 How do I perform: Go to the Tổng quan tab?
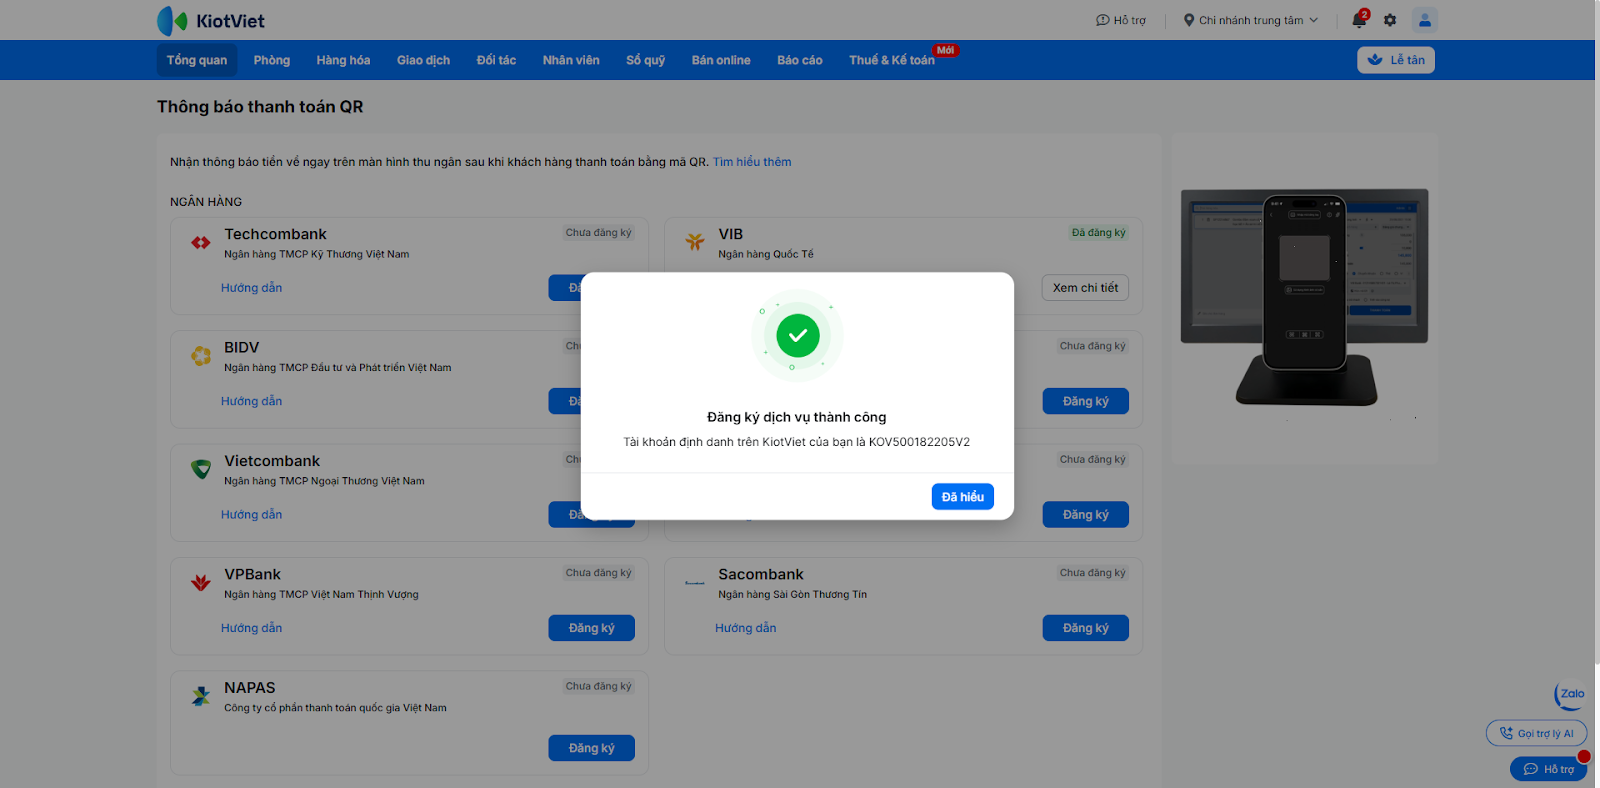(197, 60)
